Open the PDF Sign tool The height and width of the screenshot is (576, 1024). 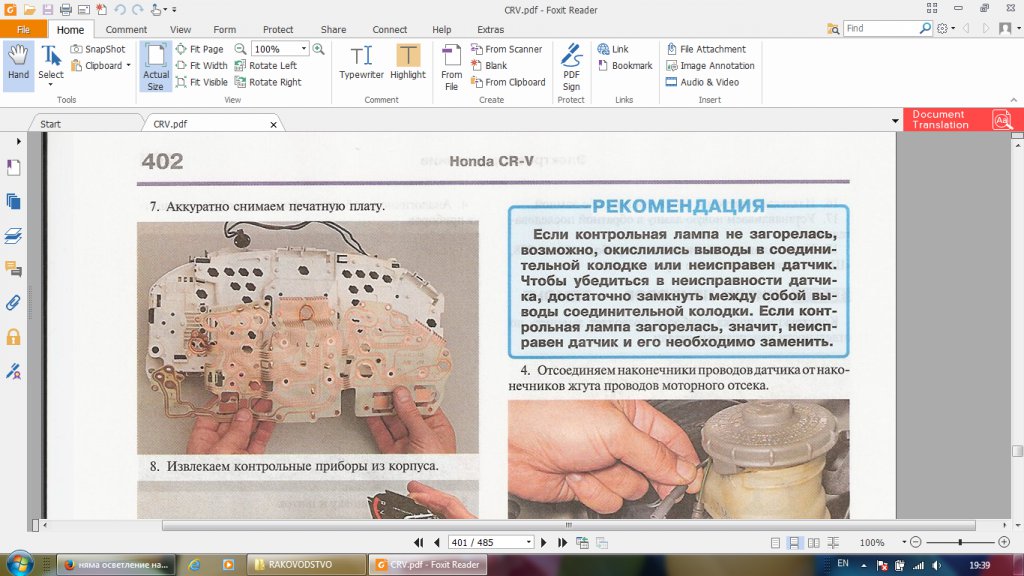click(571, 65)
